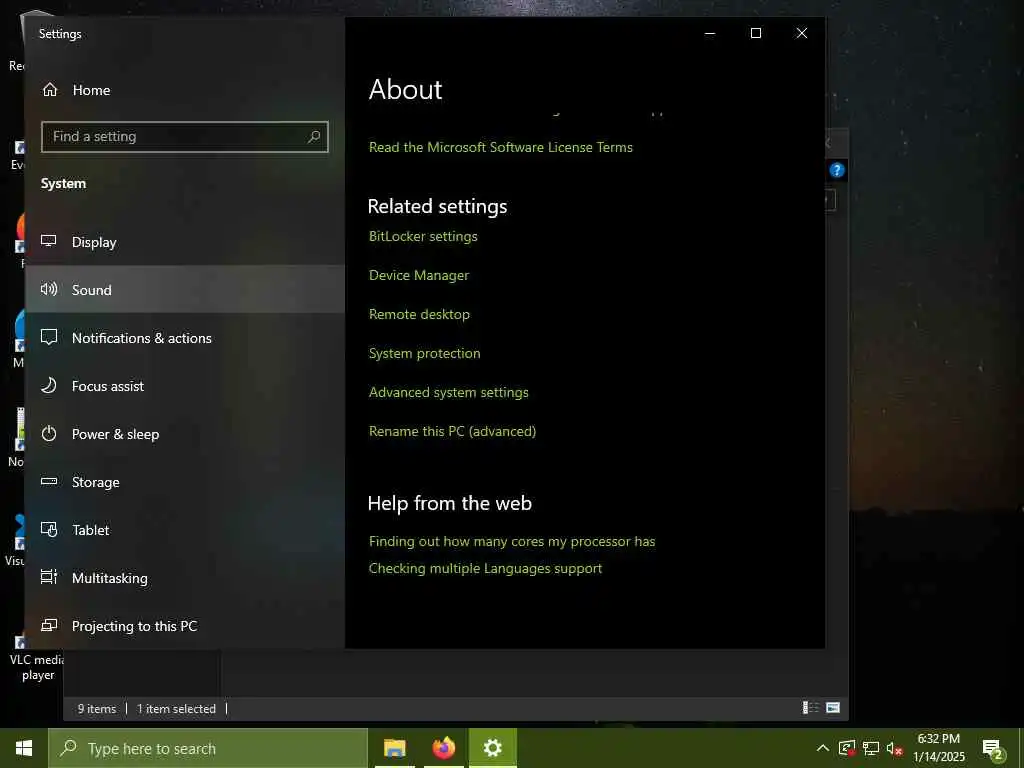Close the Settings window
The height and width of the screenshot is (768, 1024).
[802, 33]
